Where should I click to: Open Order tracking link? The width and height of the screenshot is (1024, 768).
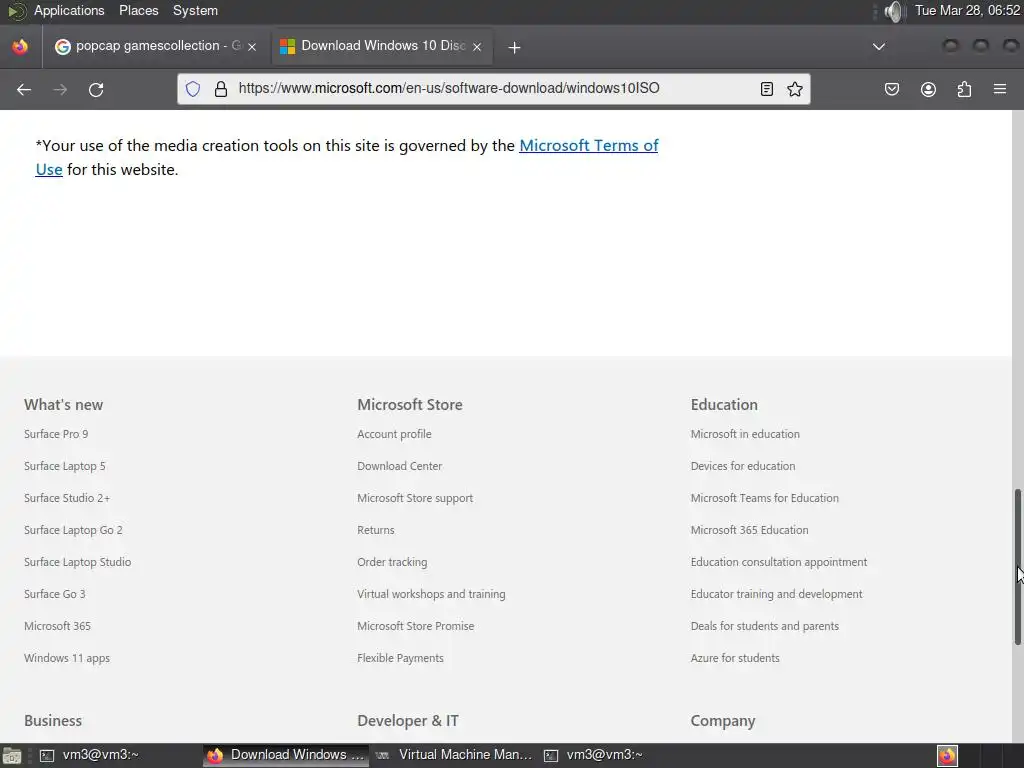(x=392, y=562)
